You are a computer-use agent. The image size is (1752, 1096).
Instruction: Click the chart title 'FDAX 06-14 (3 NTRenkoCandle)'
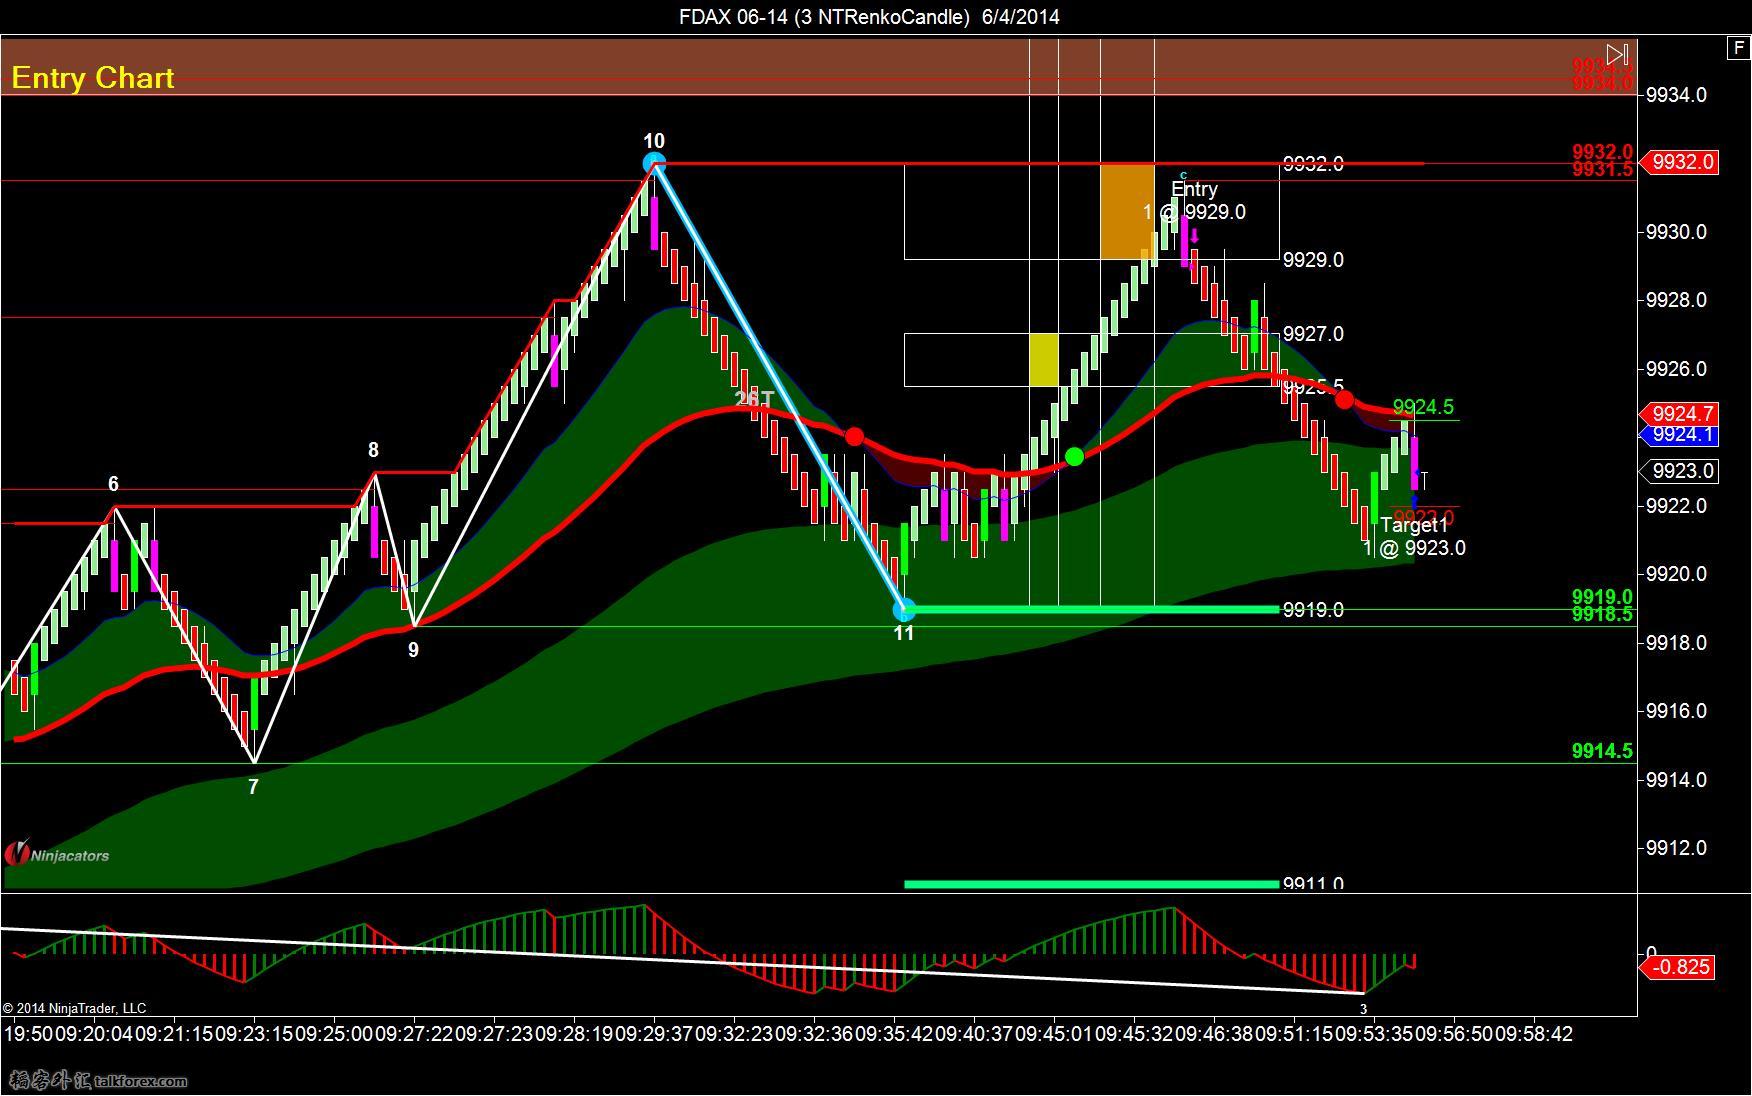click(x=825, y=16)
